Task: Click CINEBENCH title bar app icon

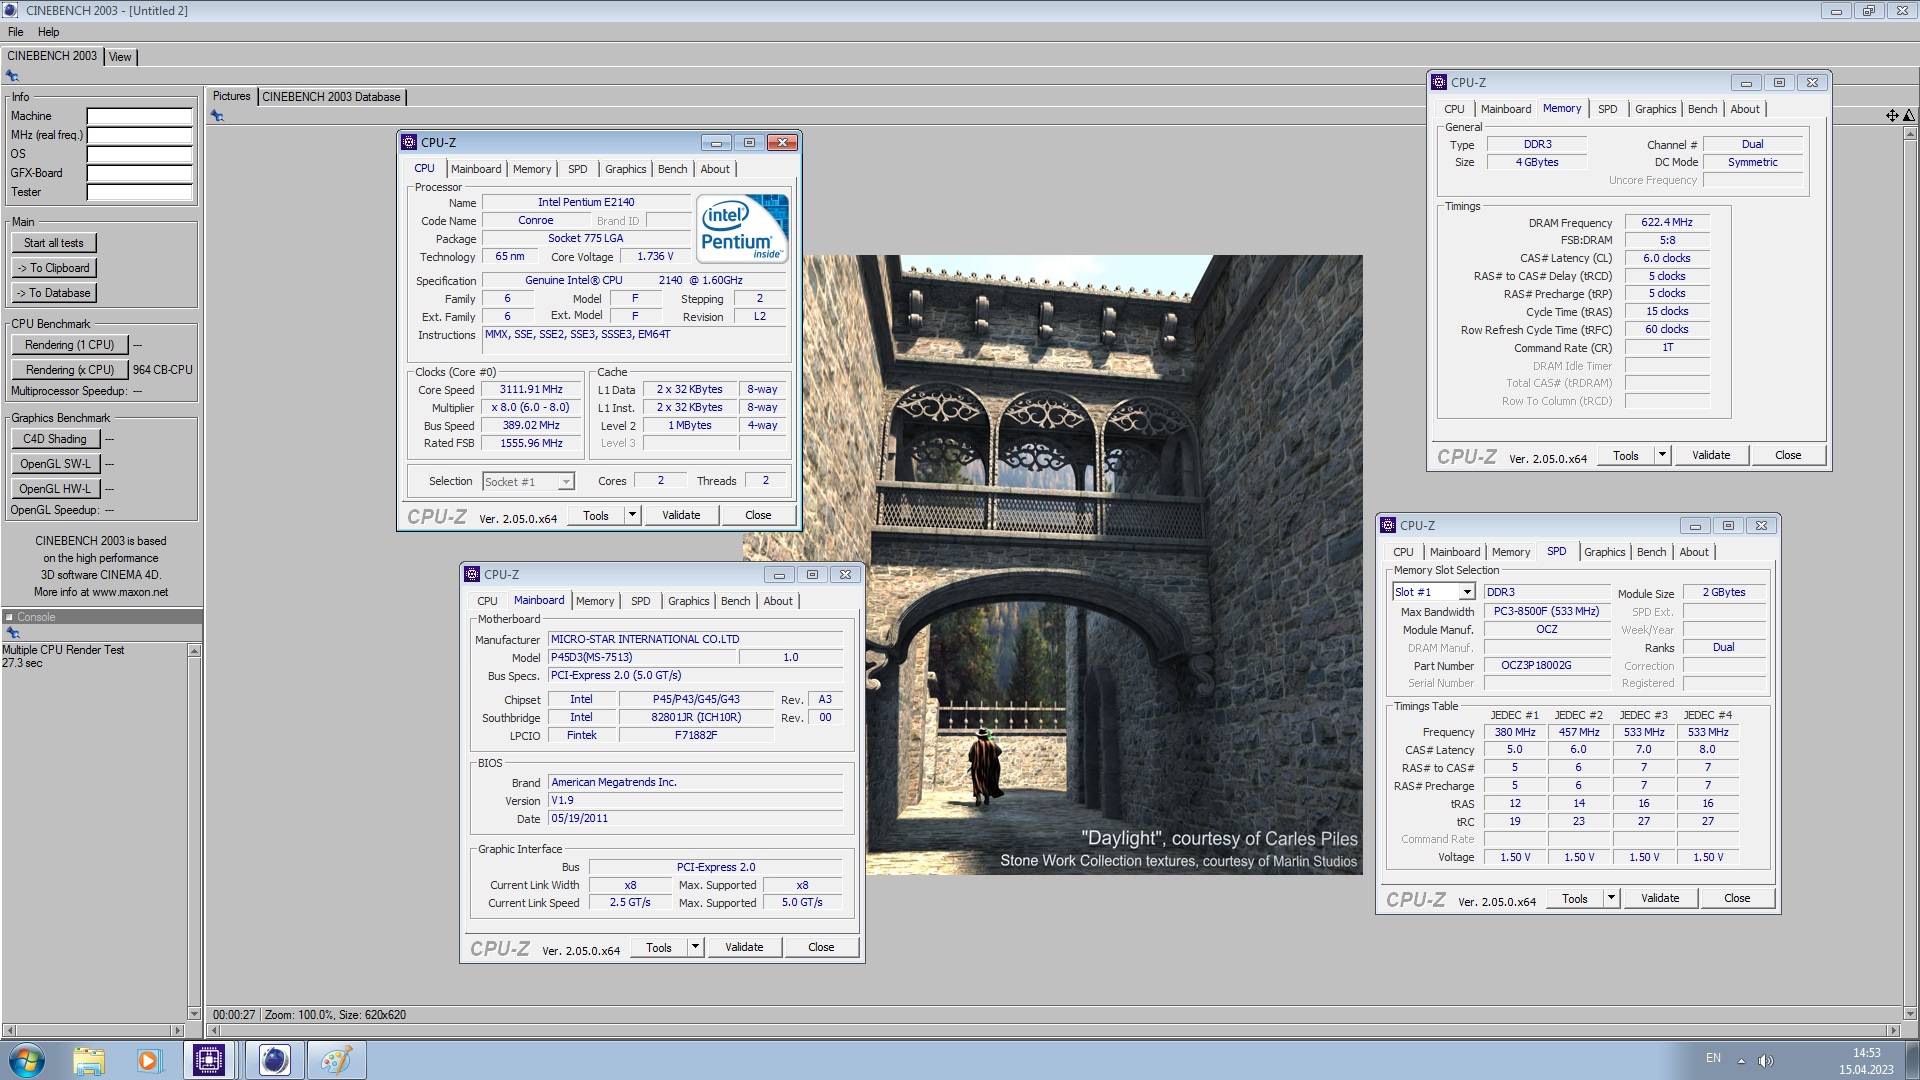Action: (10, 10)
